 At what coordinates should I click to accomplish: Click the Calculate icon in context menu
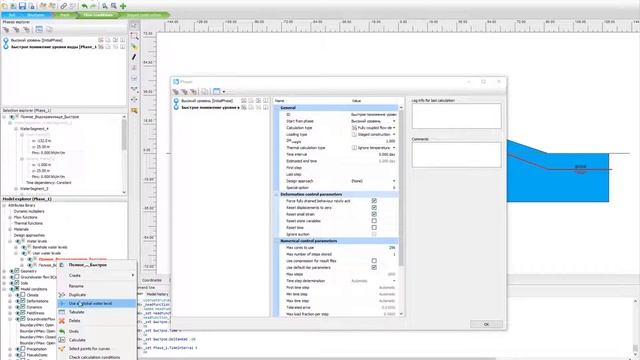pyautogui.click(x=62, y=340)
